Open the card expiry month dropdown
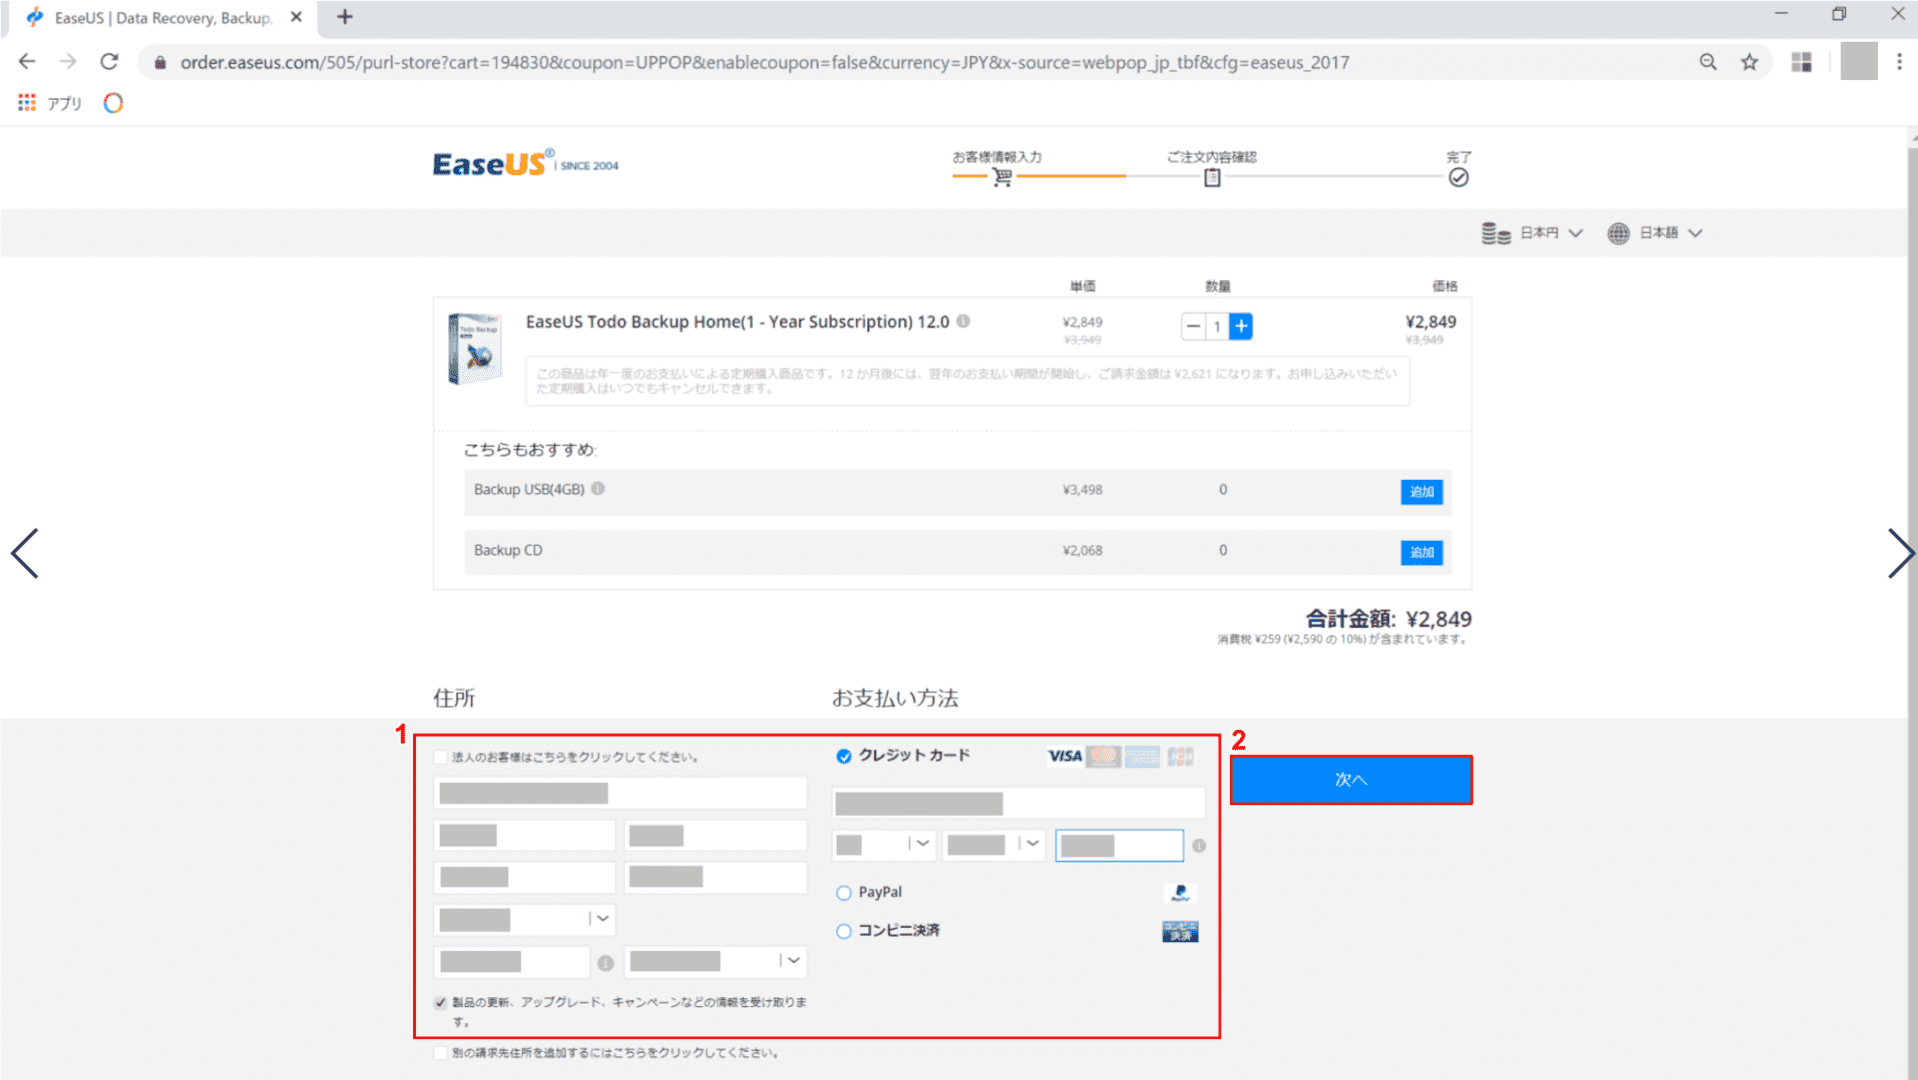This screenshot has height=1080, width=1918. tap(884, 845)
